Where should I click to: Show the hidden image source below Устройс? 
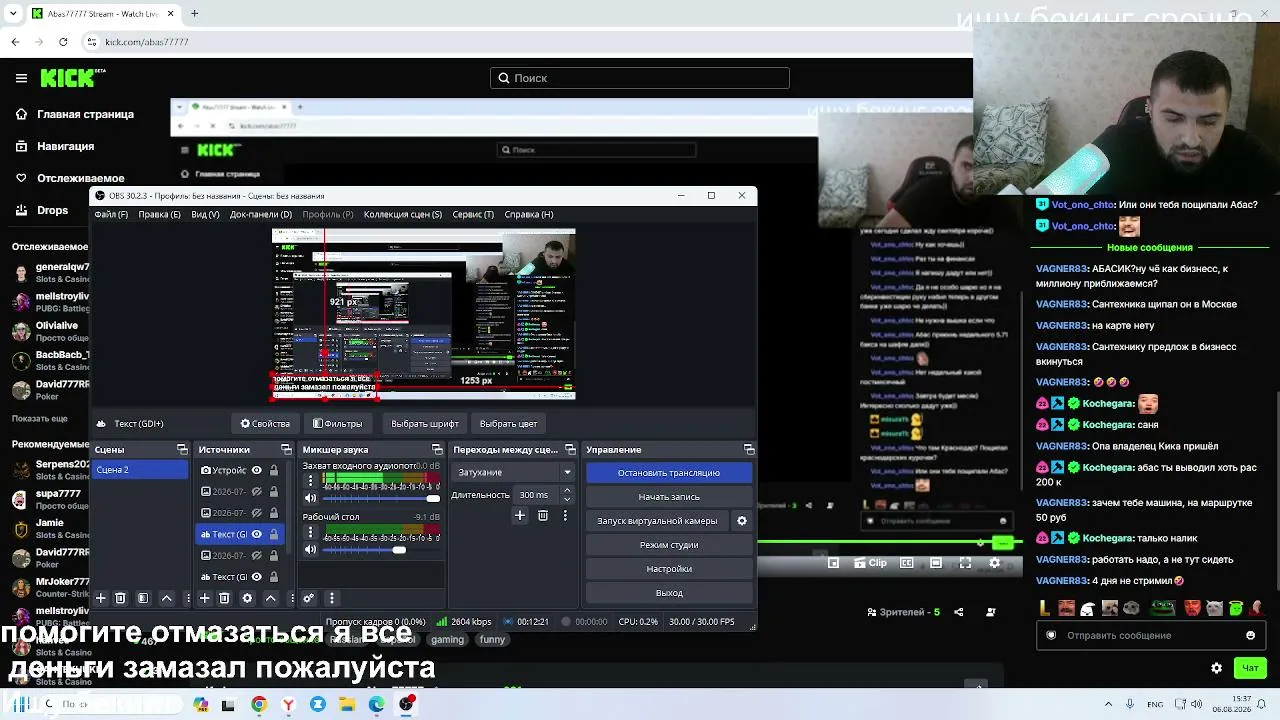pos(257,491)
